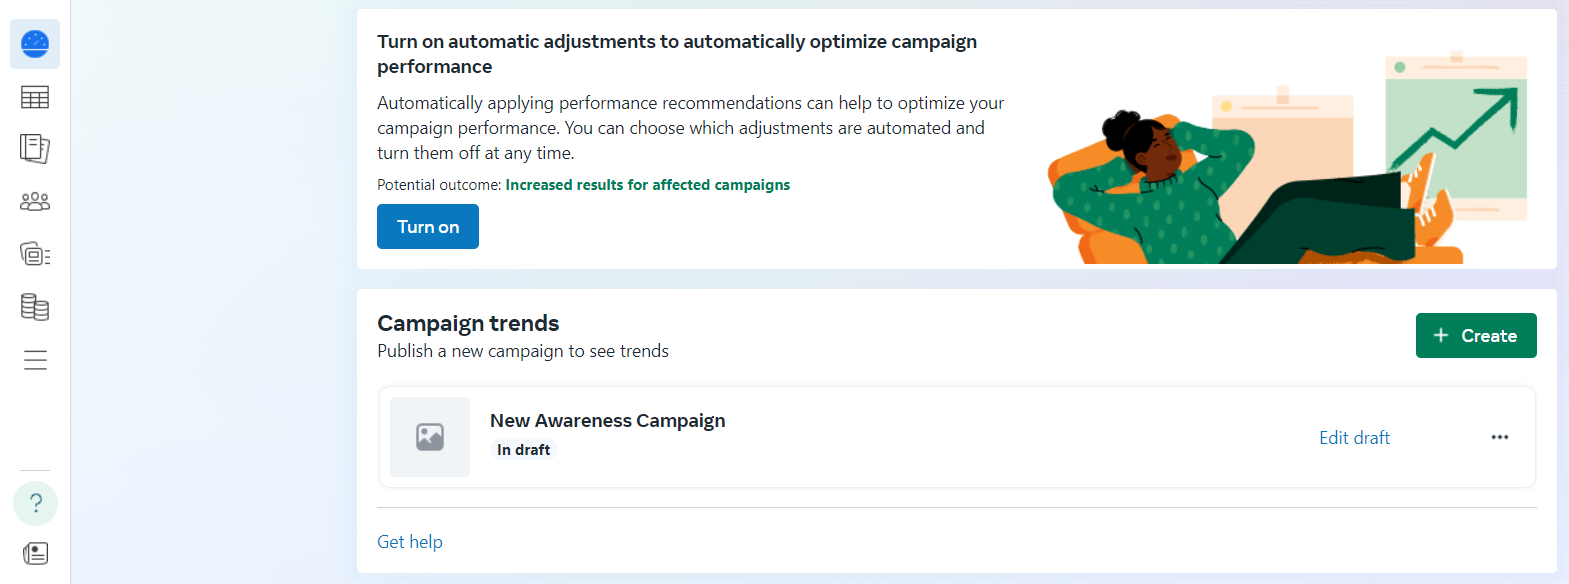
Task: Click the New Awareness Campaign image placeholder
Action: 430,437
